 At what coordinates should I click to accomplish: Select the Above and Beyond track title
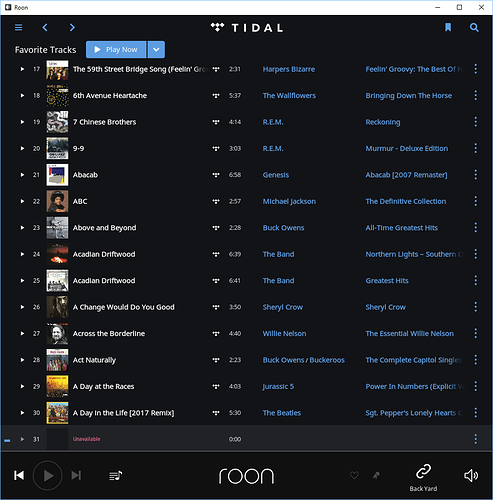click(x=104, y=228)
